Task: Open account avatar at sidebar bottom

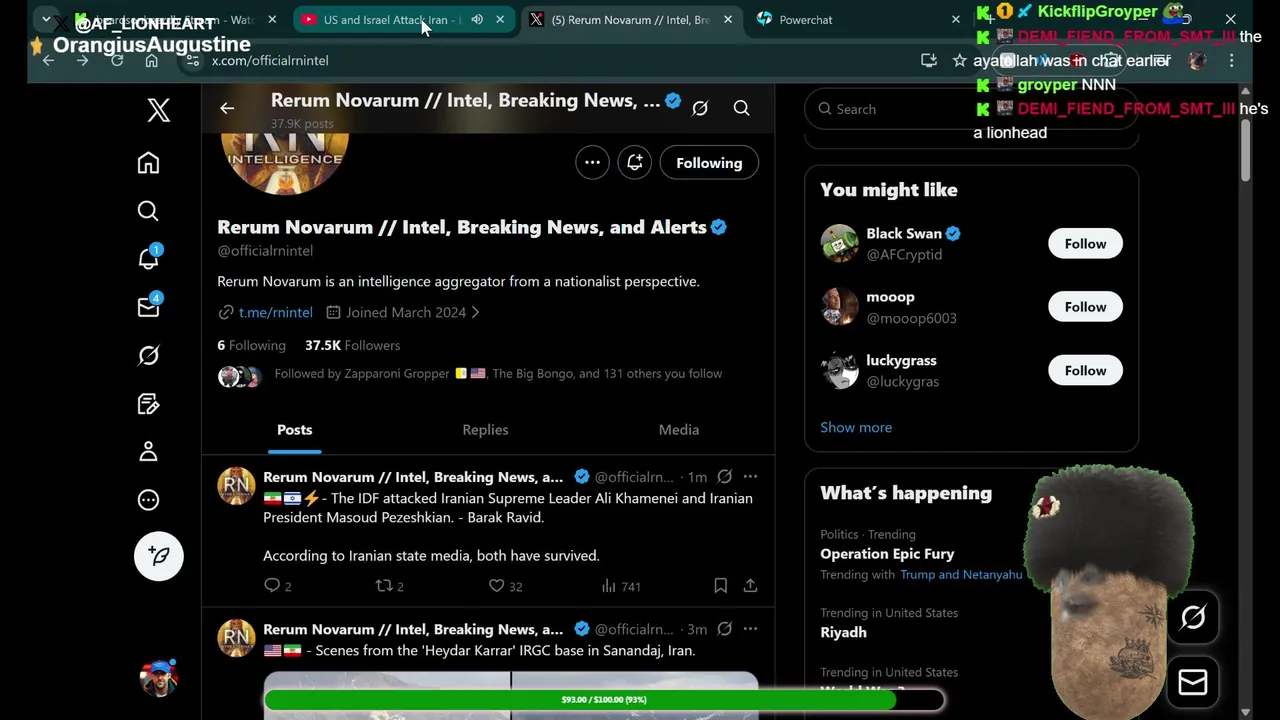Action: pyautogui.click(x=159, y=677)
